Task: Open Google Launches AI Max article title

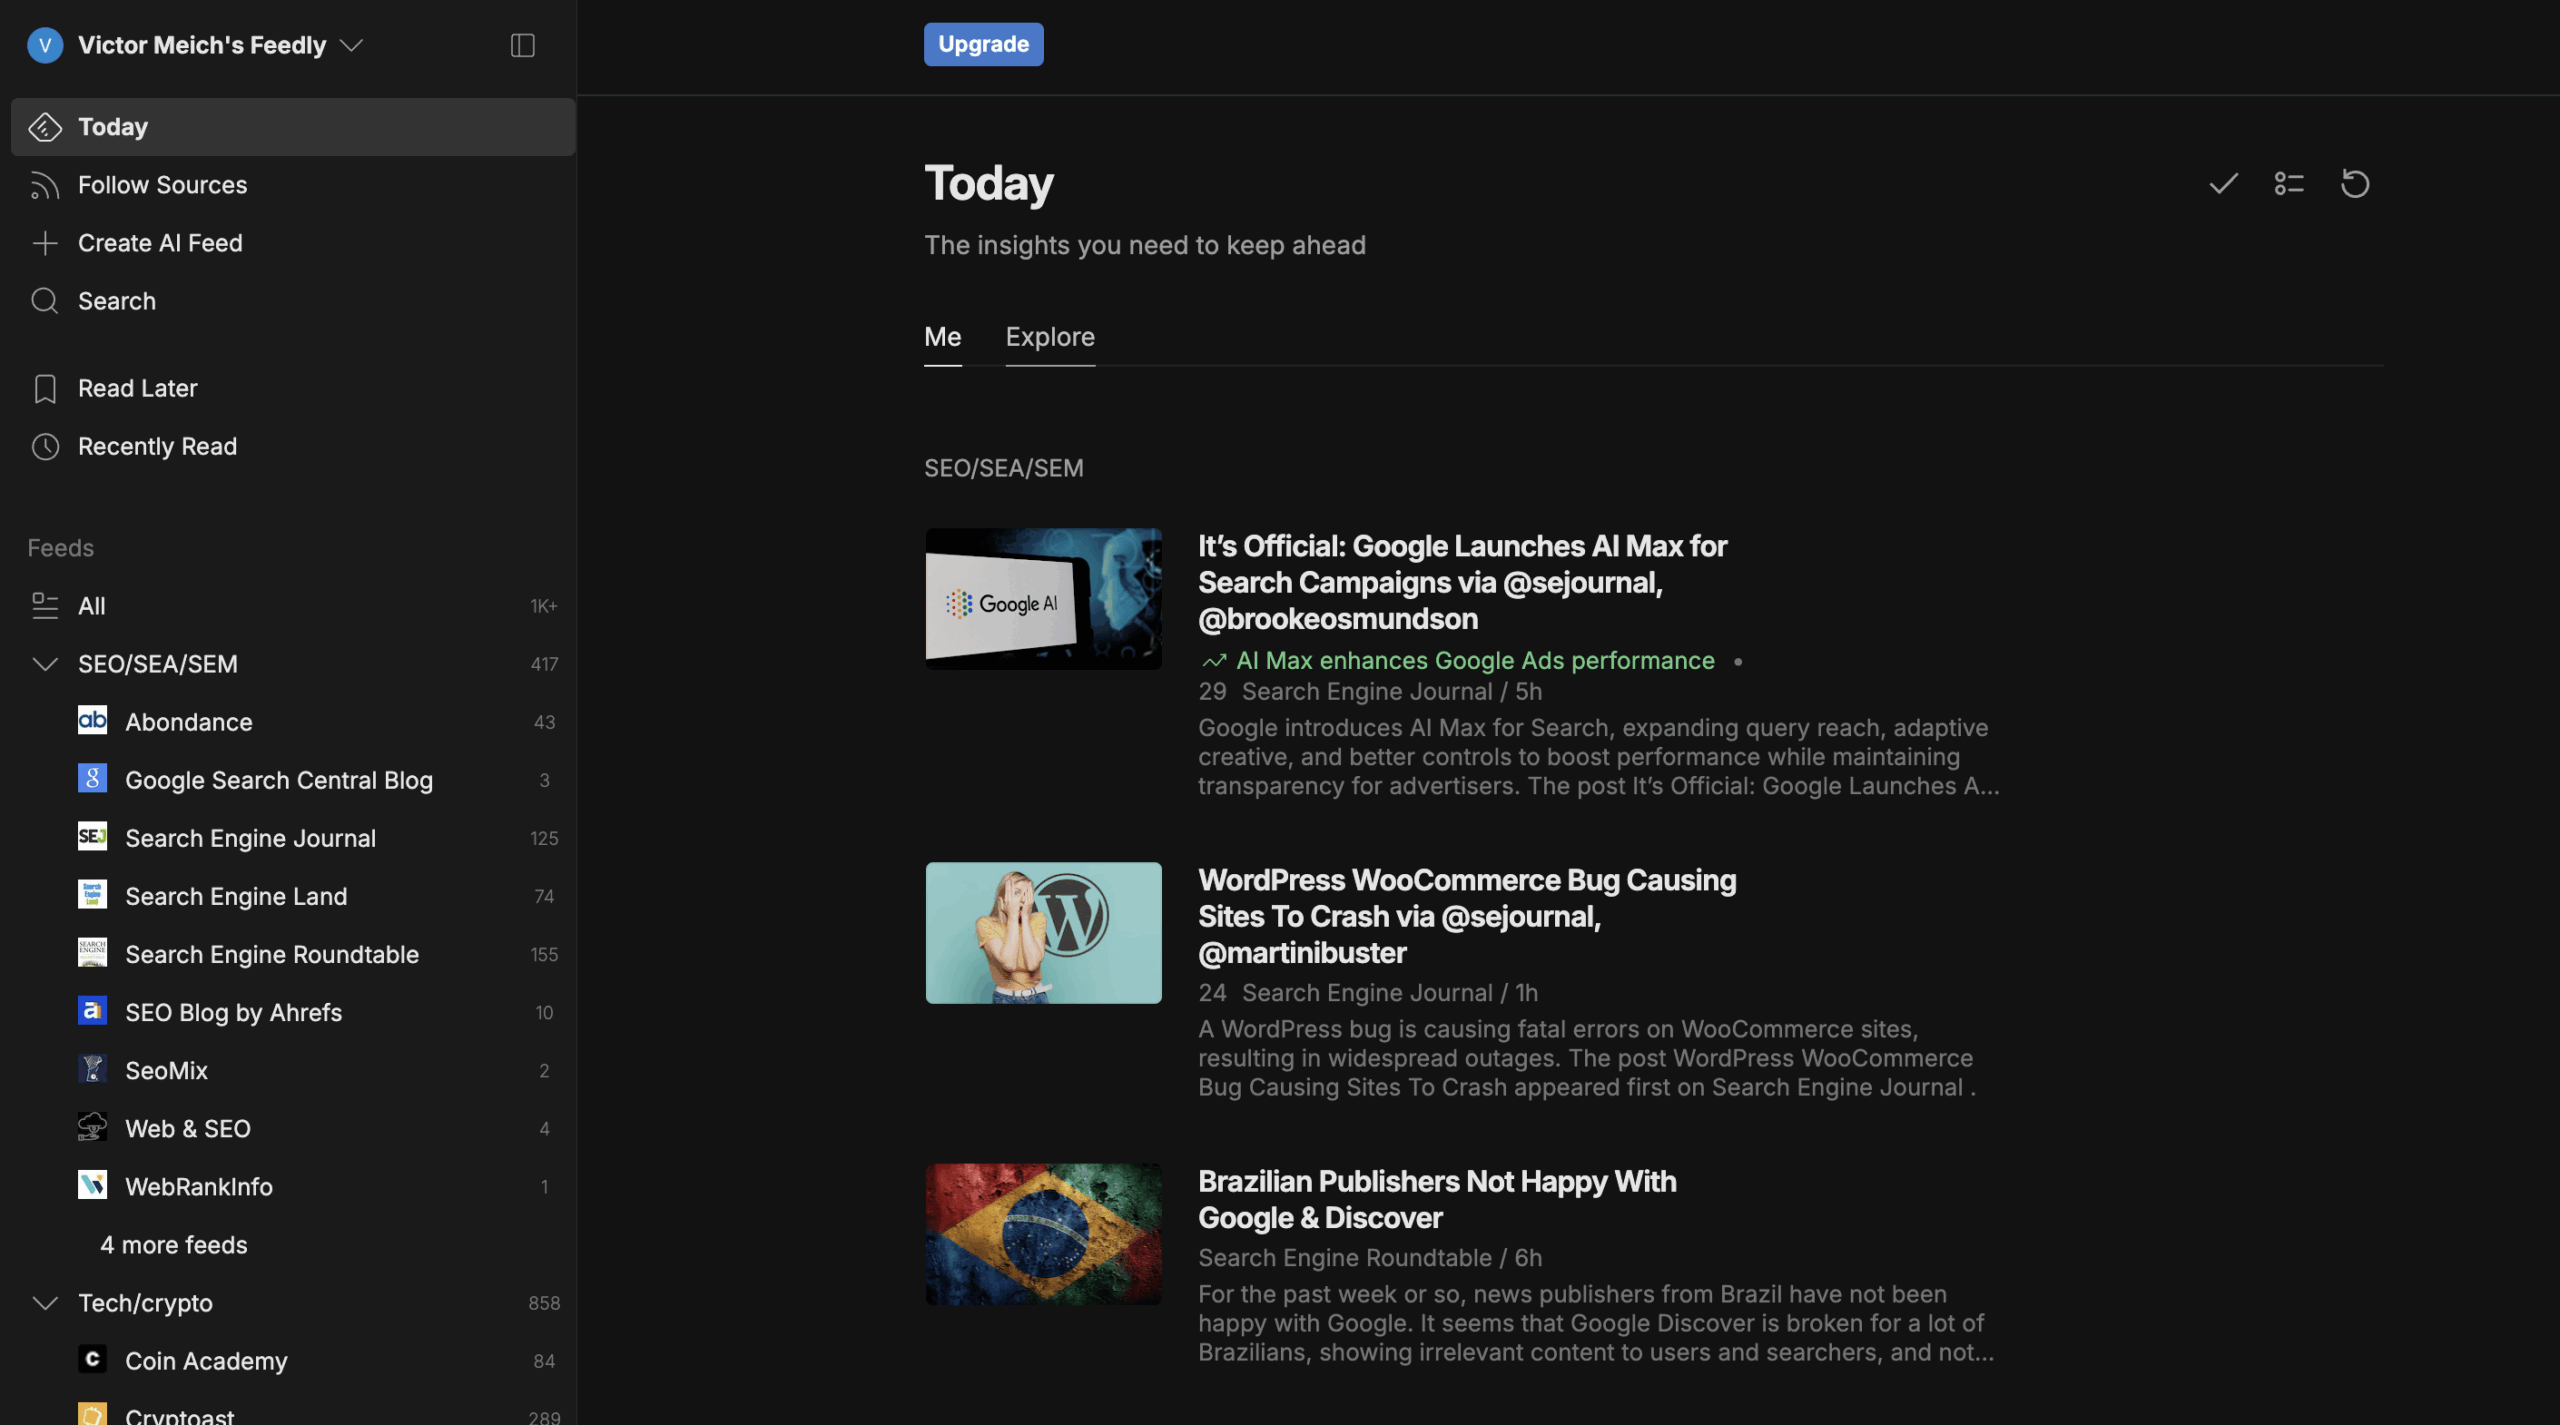Action: point(1462,582)
